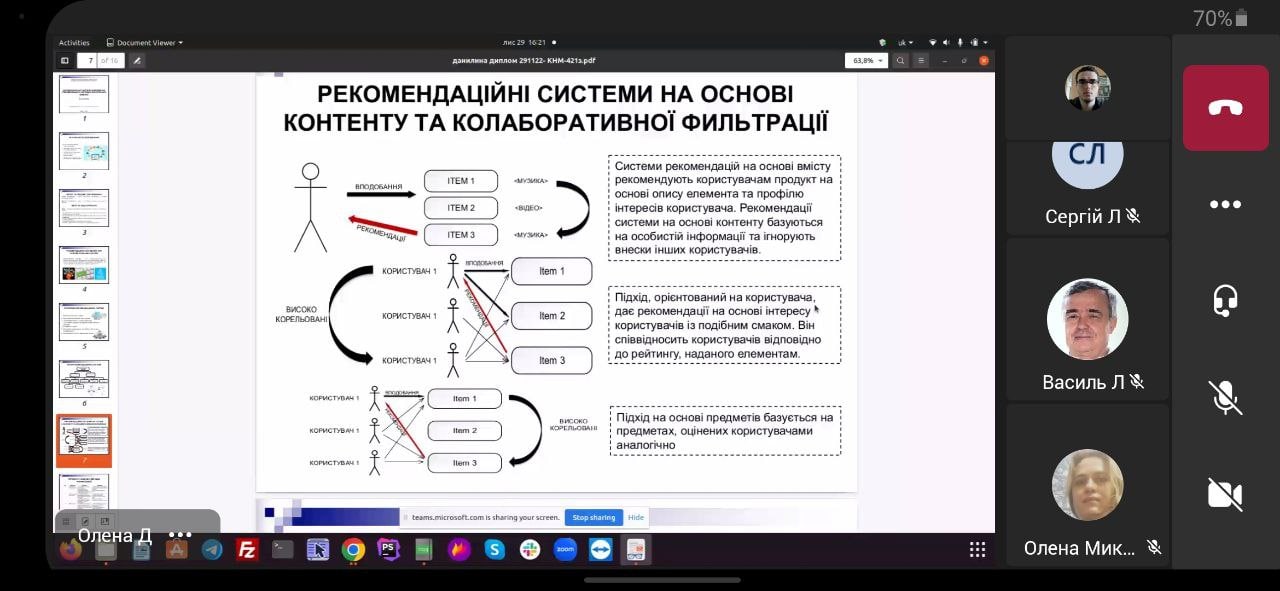Switch audio output via headset icon
The image size is (1280, 591).
point(1225,300)
